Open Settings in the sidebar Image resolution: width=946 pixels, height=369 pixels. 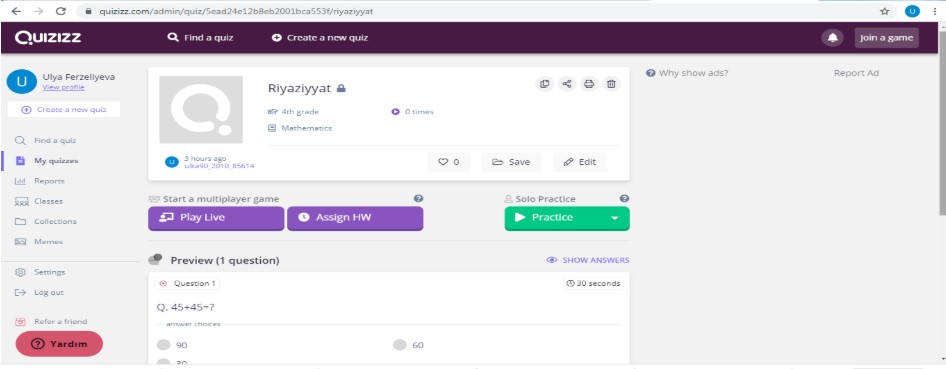click(x=40, y=272)
